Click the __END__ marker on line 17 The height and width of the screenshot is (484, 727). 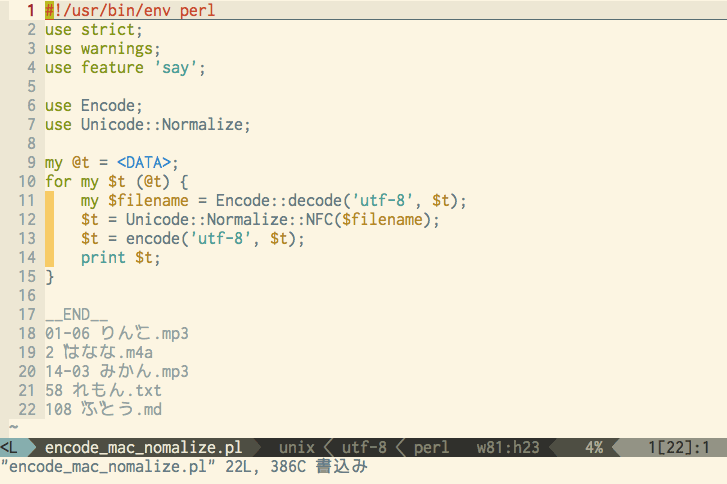tap(77, 315)
